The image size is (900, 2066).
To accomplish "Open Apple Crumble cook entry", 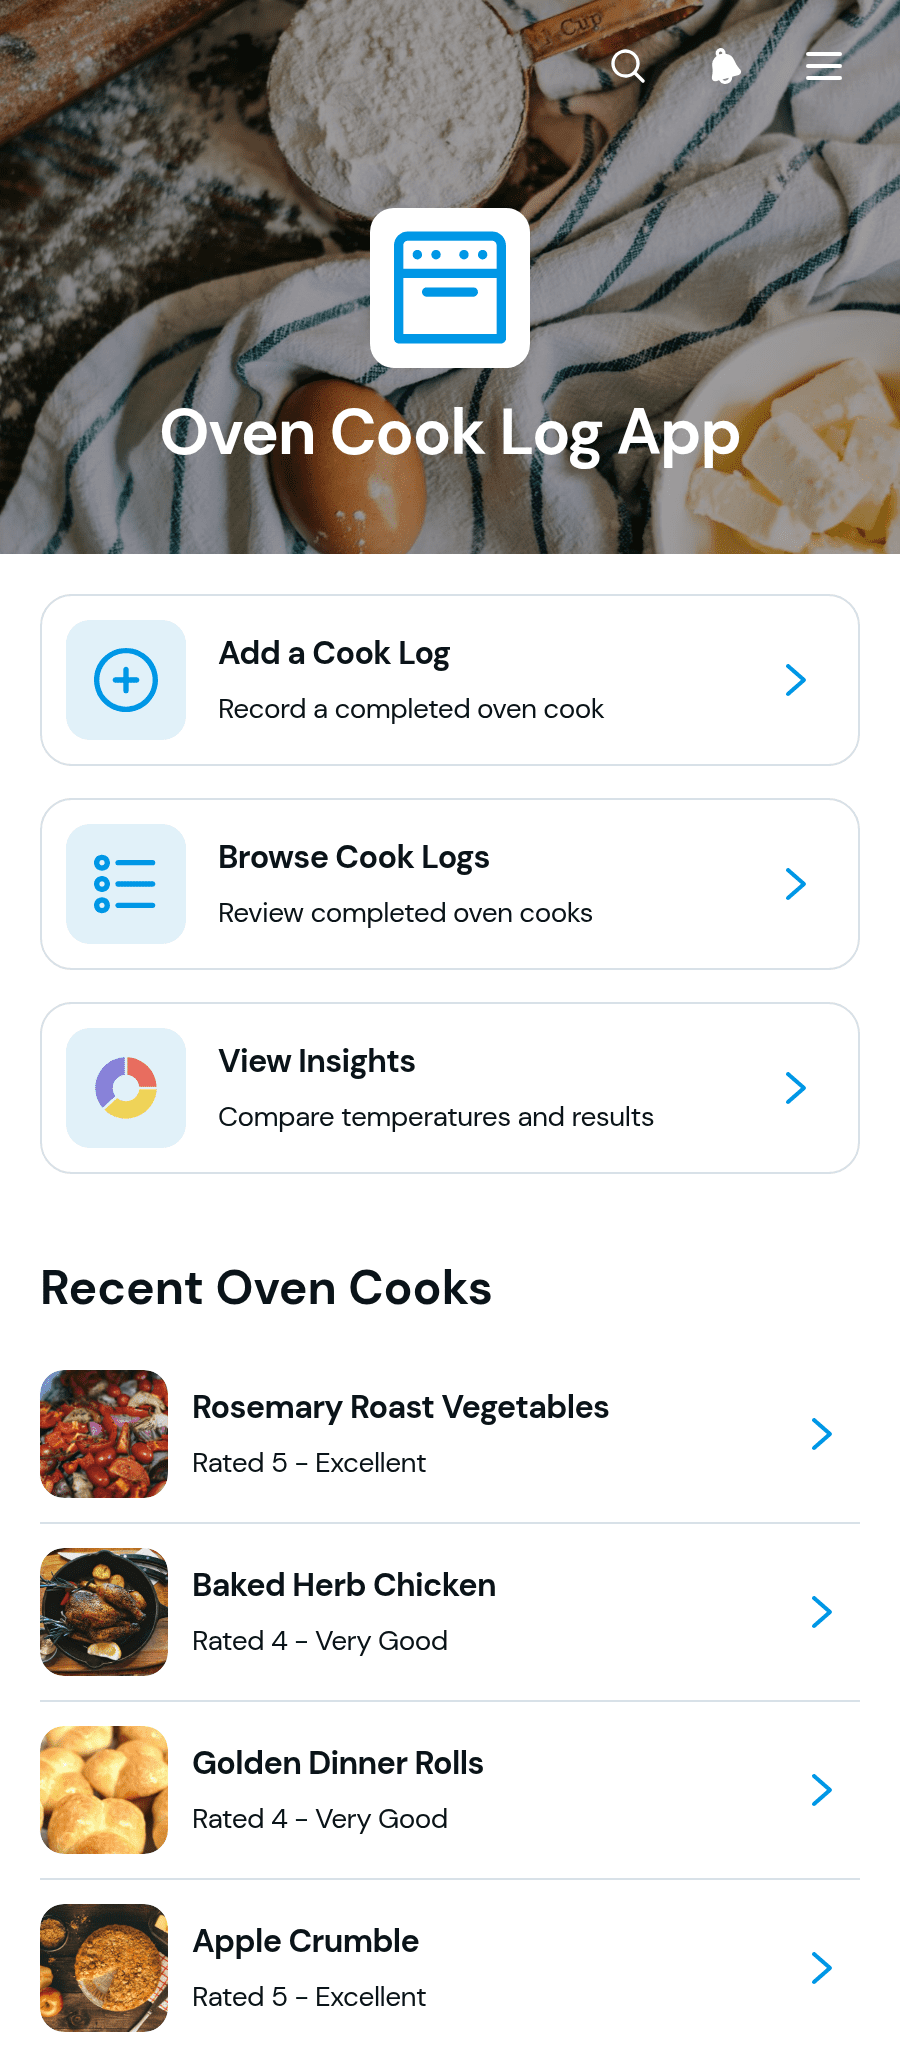I will (450, 1968).
